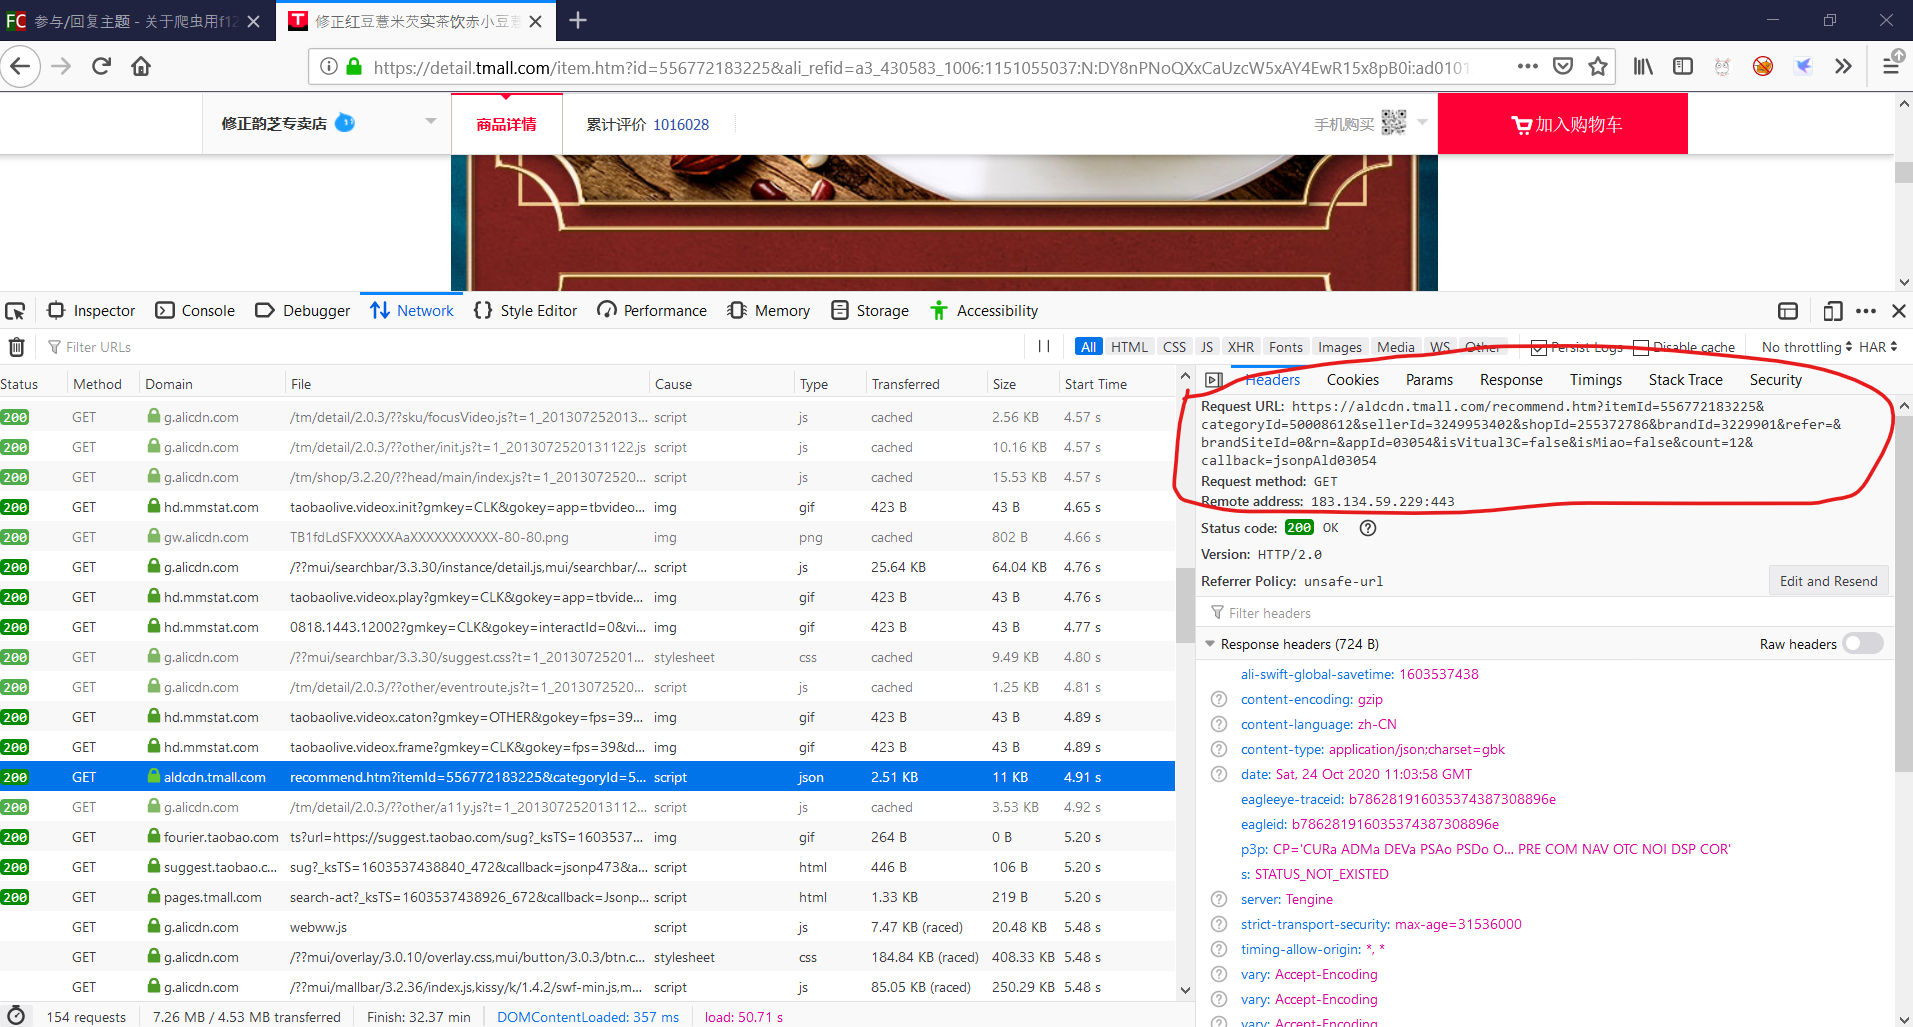Filter requests by Images type
Image resolution: width=1913 pixels, height=1027 pixels.
(x=1340, y=347)
